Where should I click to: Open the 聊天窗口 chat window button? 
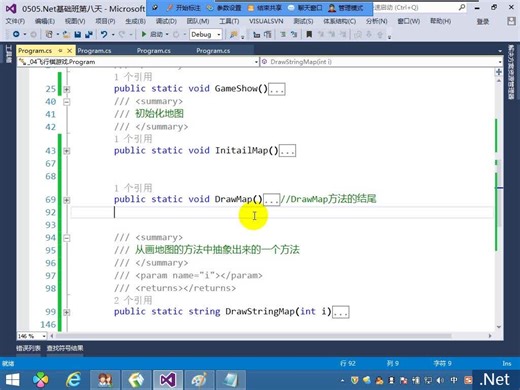305,8
